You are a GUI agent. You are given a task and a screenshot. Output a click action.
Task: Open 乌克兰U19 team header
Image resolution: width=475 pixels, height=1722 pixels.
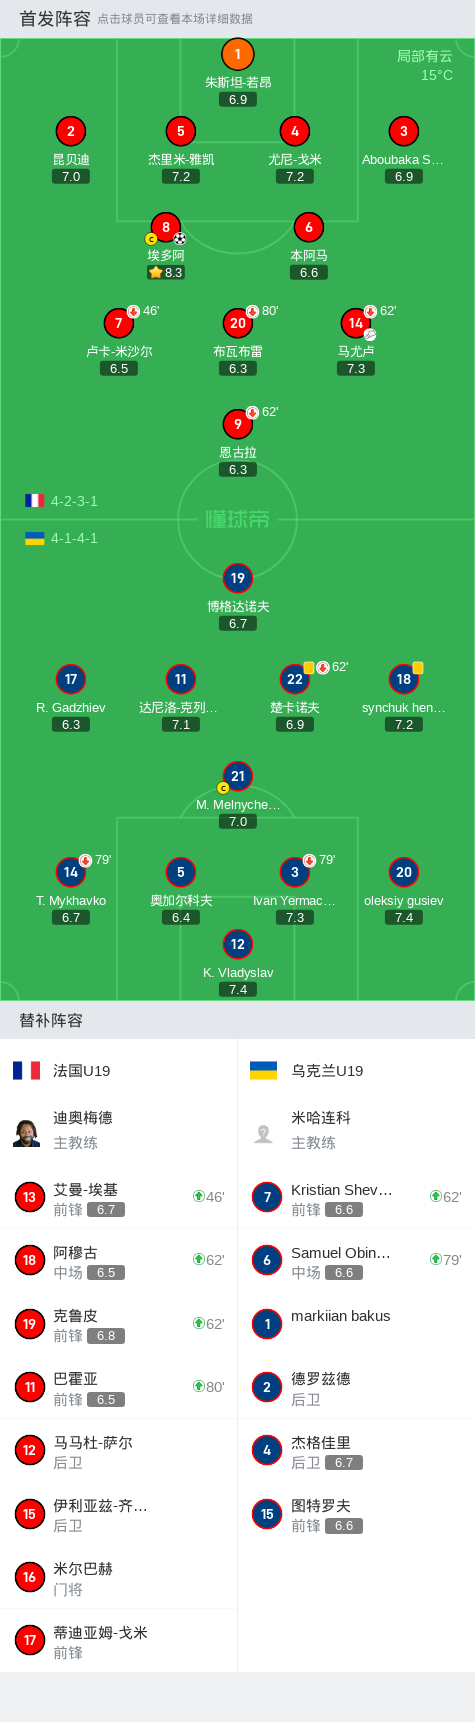pyautogui.click(x=306, y=1070)
